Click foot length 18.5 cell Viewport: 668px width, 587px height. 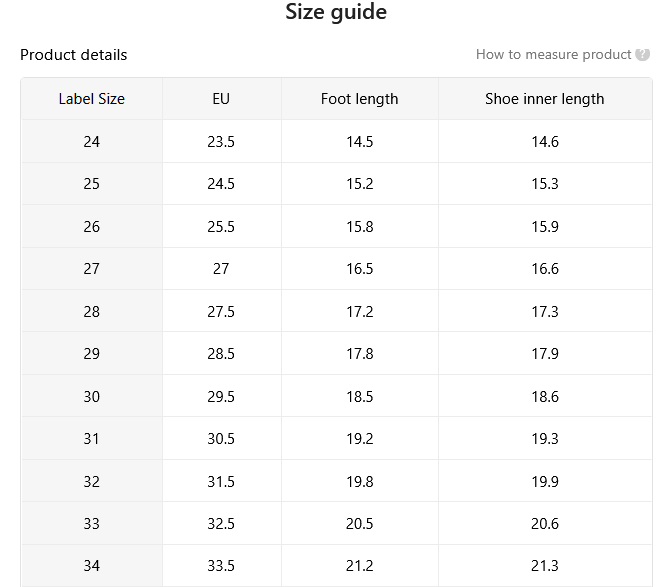pos(360,397)
